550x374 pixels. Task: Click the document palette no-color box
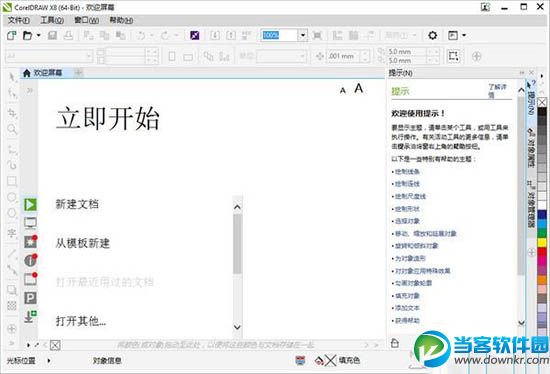tap(55, 345)
